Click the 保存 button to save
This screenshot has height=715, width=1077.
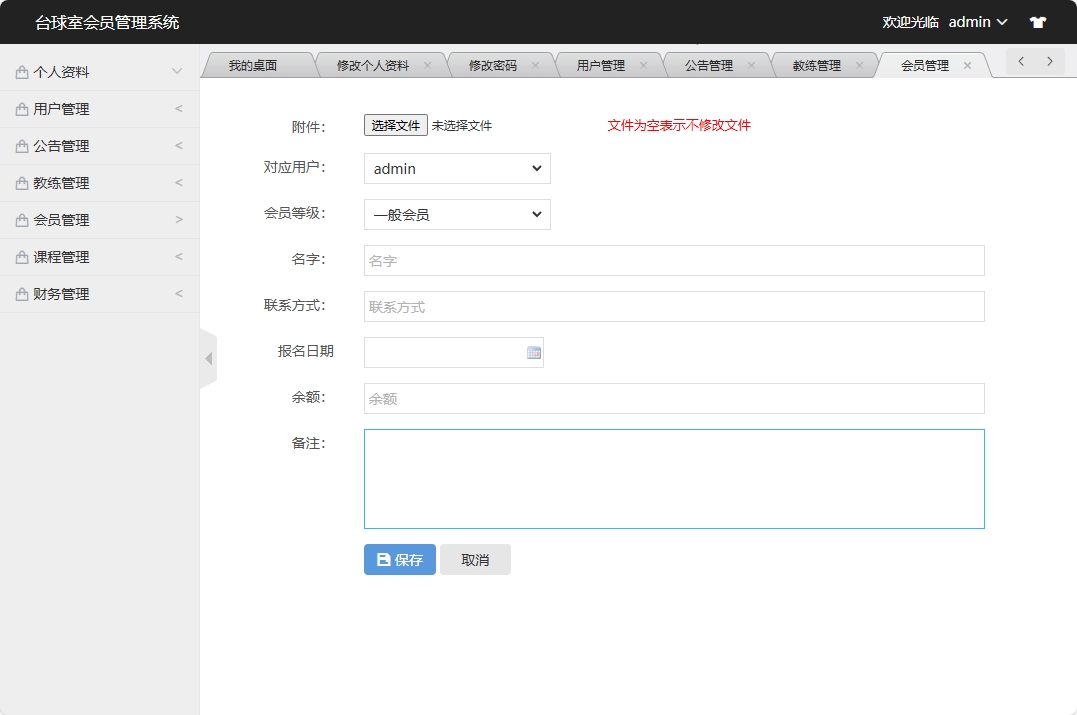pyautogui.click(x=399, y=559)
